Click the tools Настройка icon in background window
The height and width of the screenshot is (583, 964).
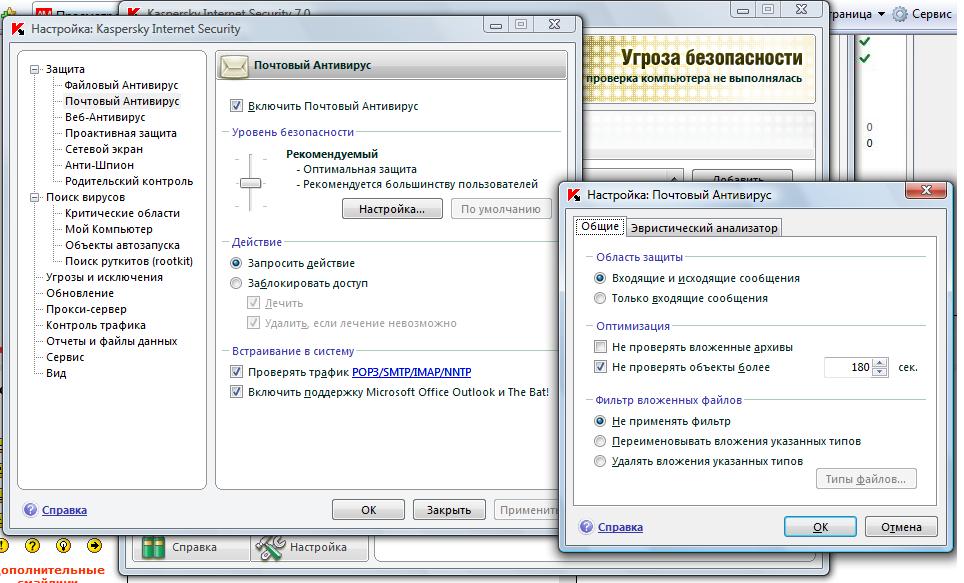coord(270,547)
